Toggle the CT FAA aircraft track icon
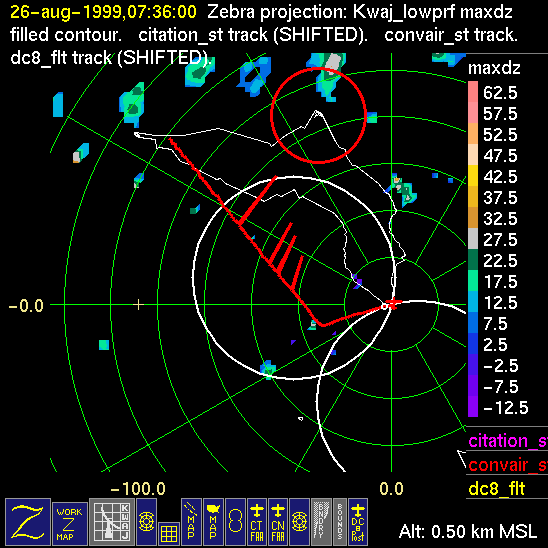This screenshot has width=548, height=548. click(x=257, y=522)
